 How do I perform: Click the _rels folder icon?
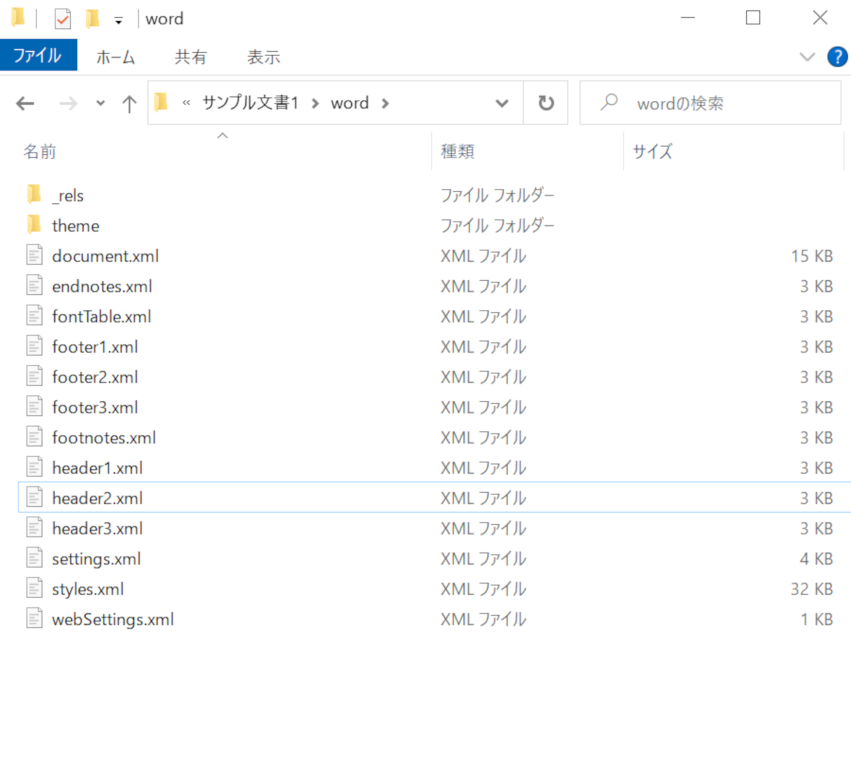[35, 195]
